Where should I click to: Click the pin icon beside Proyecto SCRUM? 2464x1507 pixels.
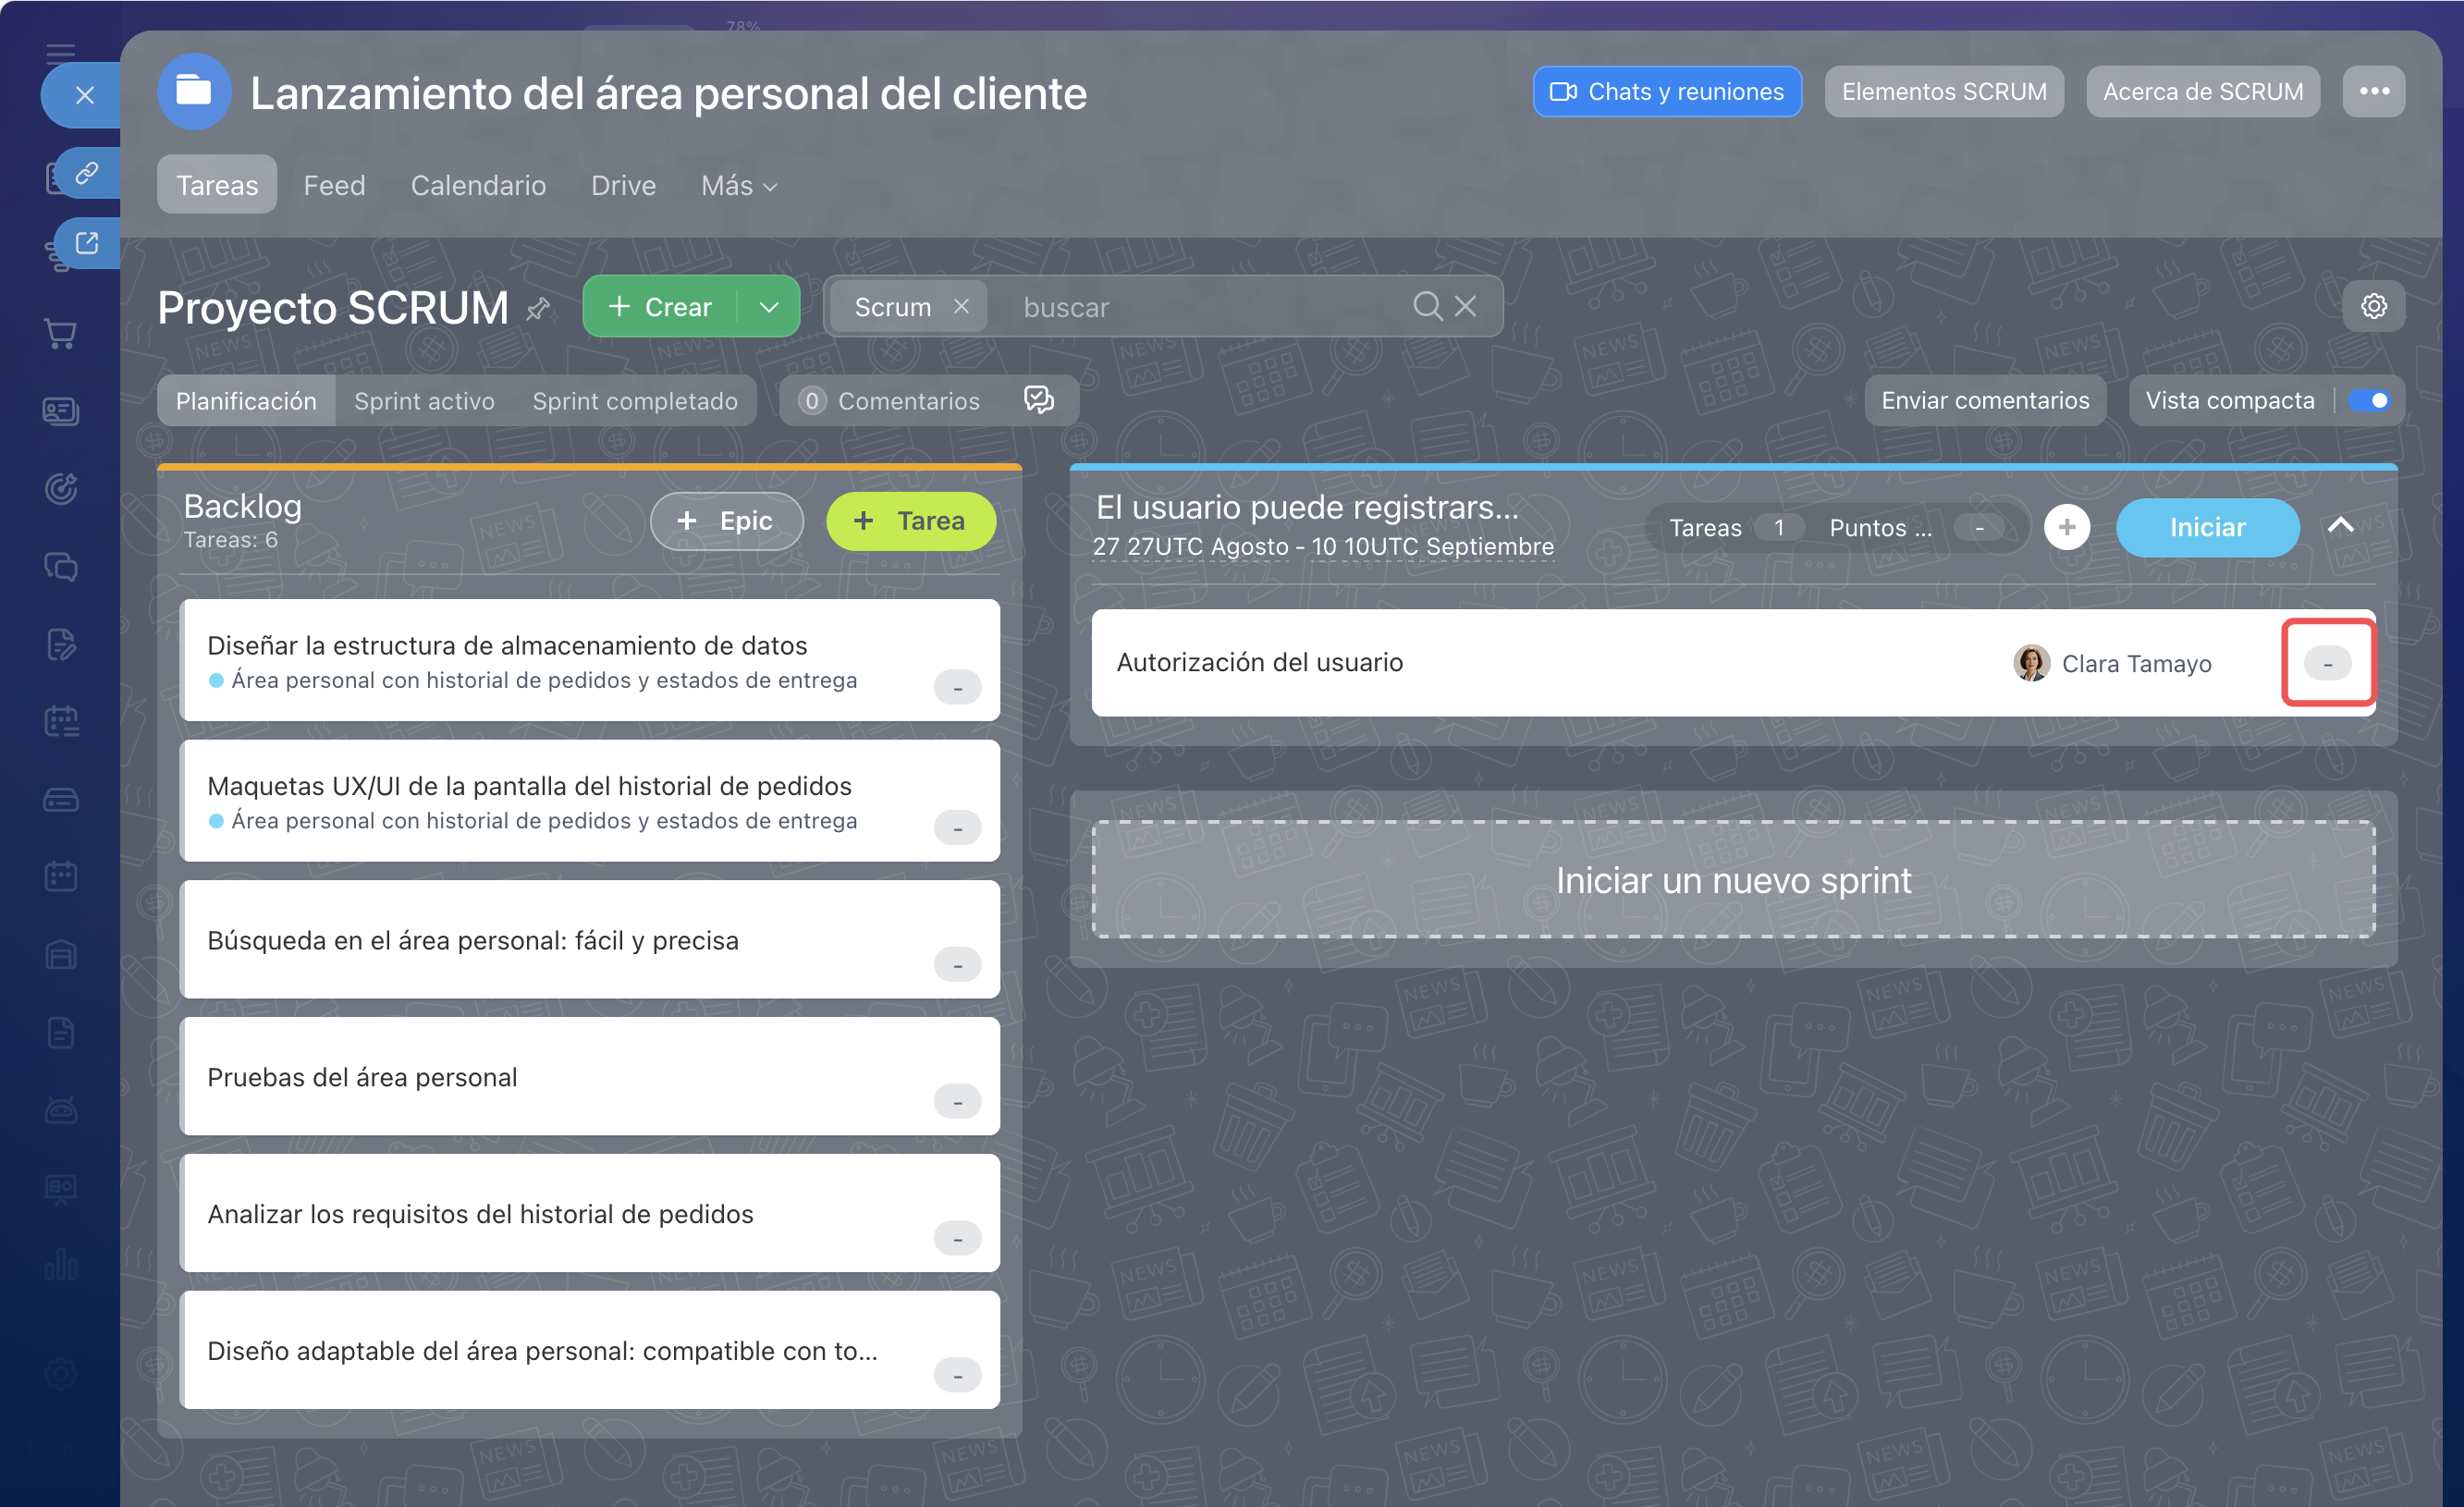[x=538, y=308]
